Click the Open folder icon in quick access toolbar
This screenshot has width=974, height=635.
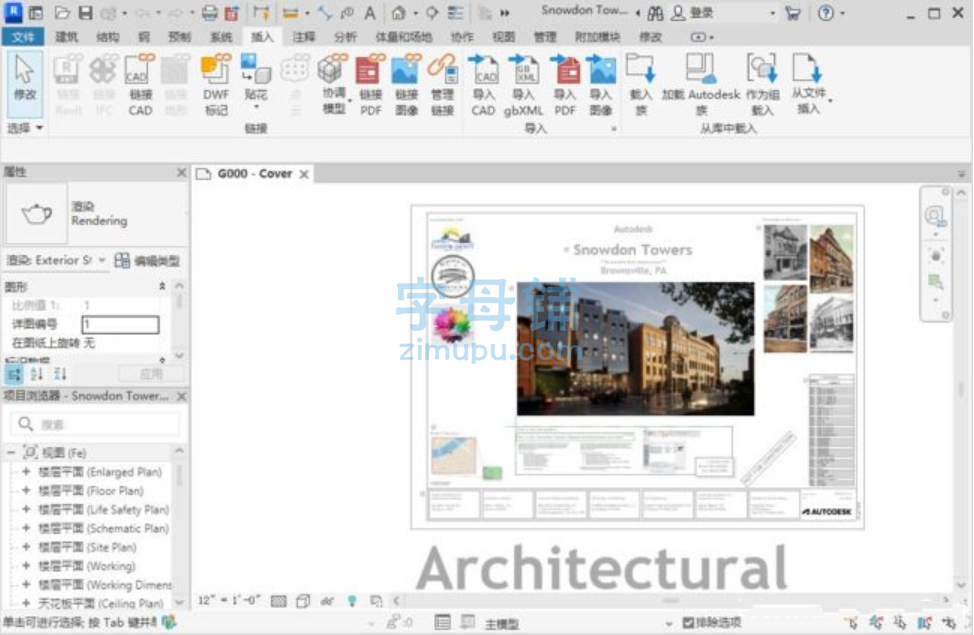pos(61,12)
